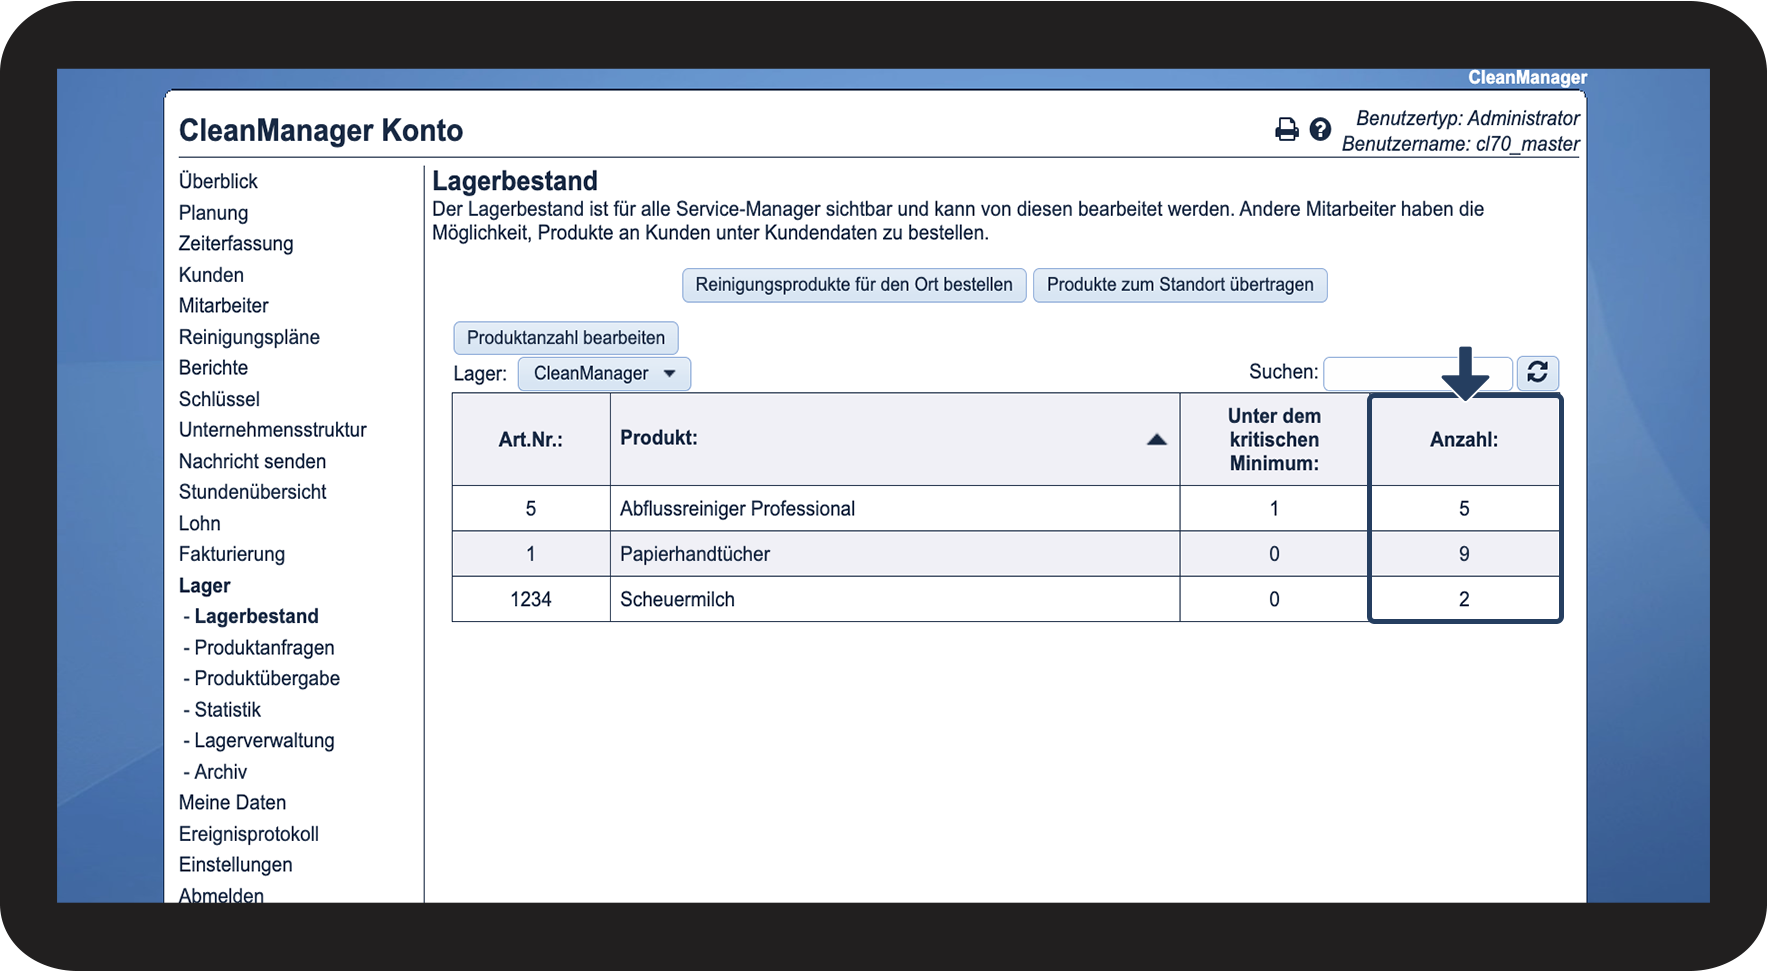This screenshot has width=1767, height=971.
Task: Navigate to Lagerverwaltung submenu item
Action: (264, 741)
